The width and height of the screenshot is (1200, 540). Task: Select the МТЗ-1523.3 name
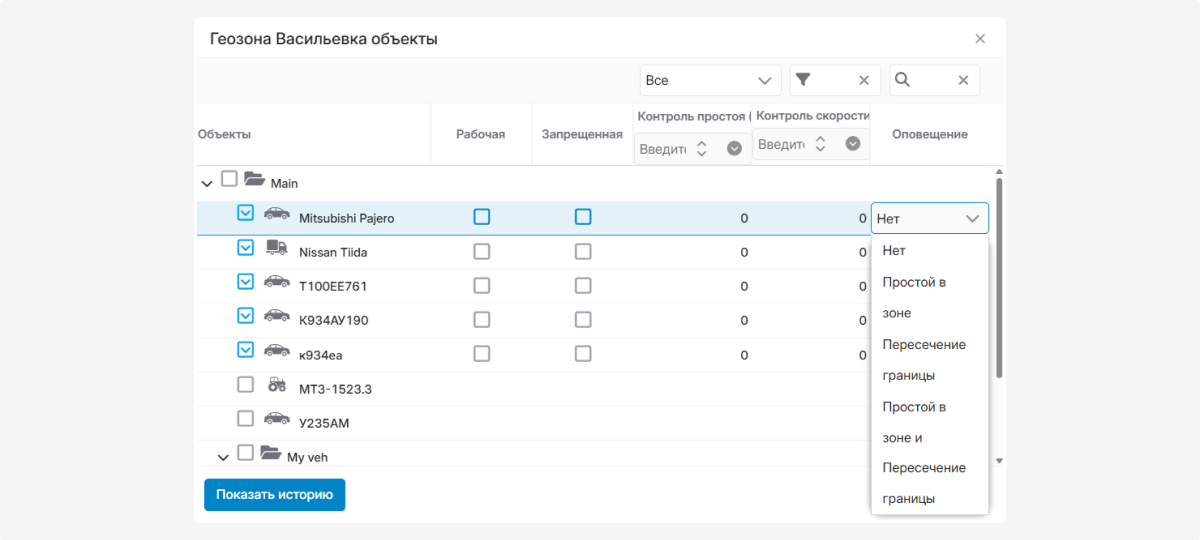click(x=336, y=389)
